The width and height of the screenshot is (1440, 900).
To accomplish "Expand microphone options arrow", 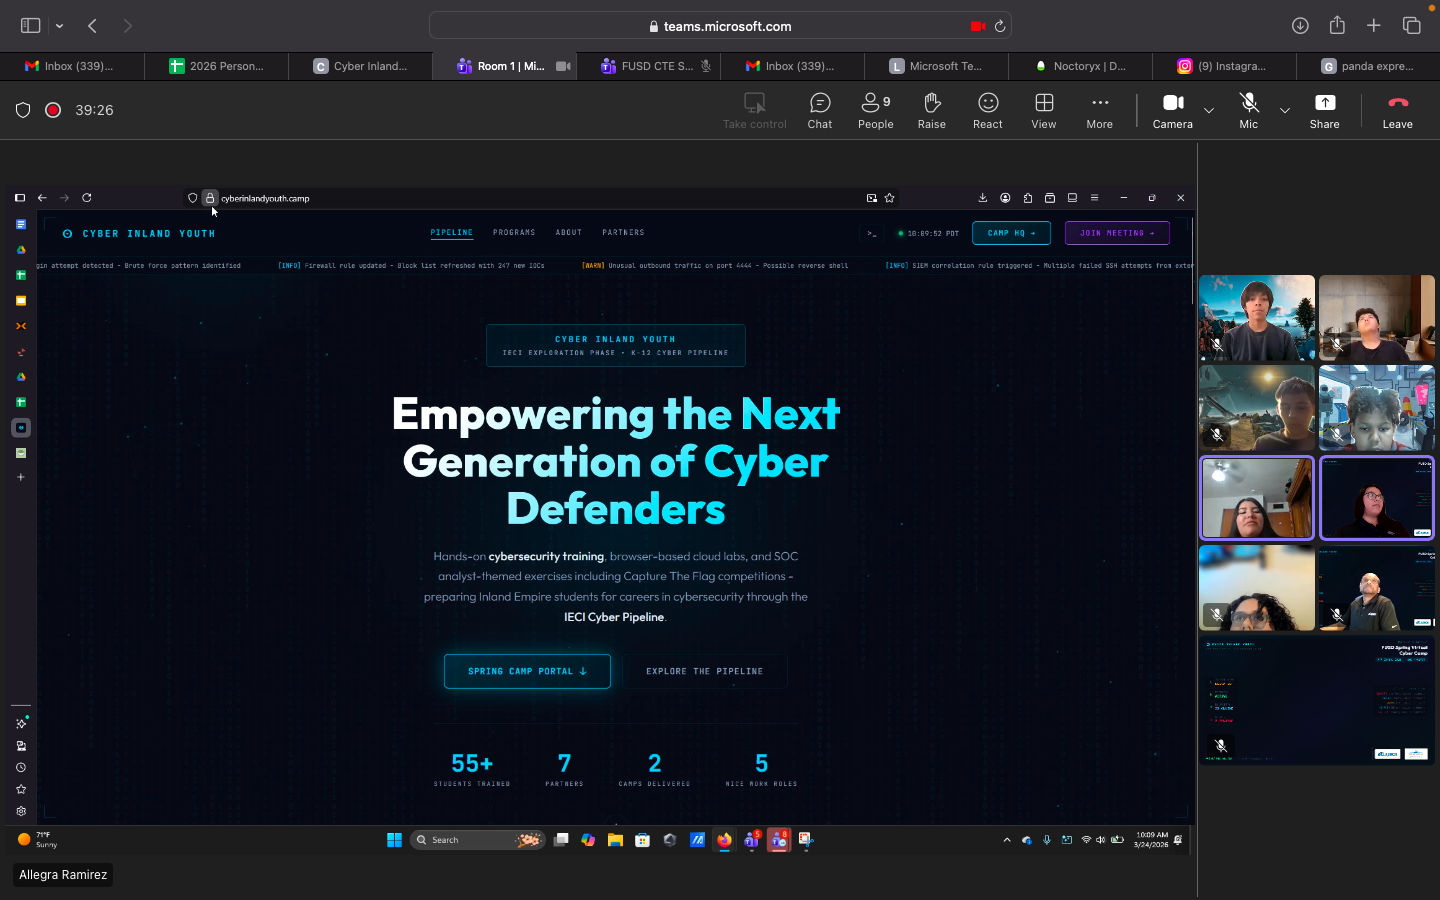I will pos(1285,110).
